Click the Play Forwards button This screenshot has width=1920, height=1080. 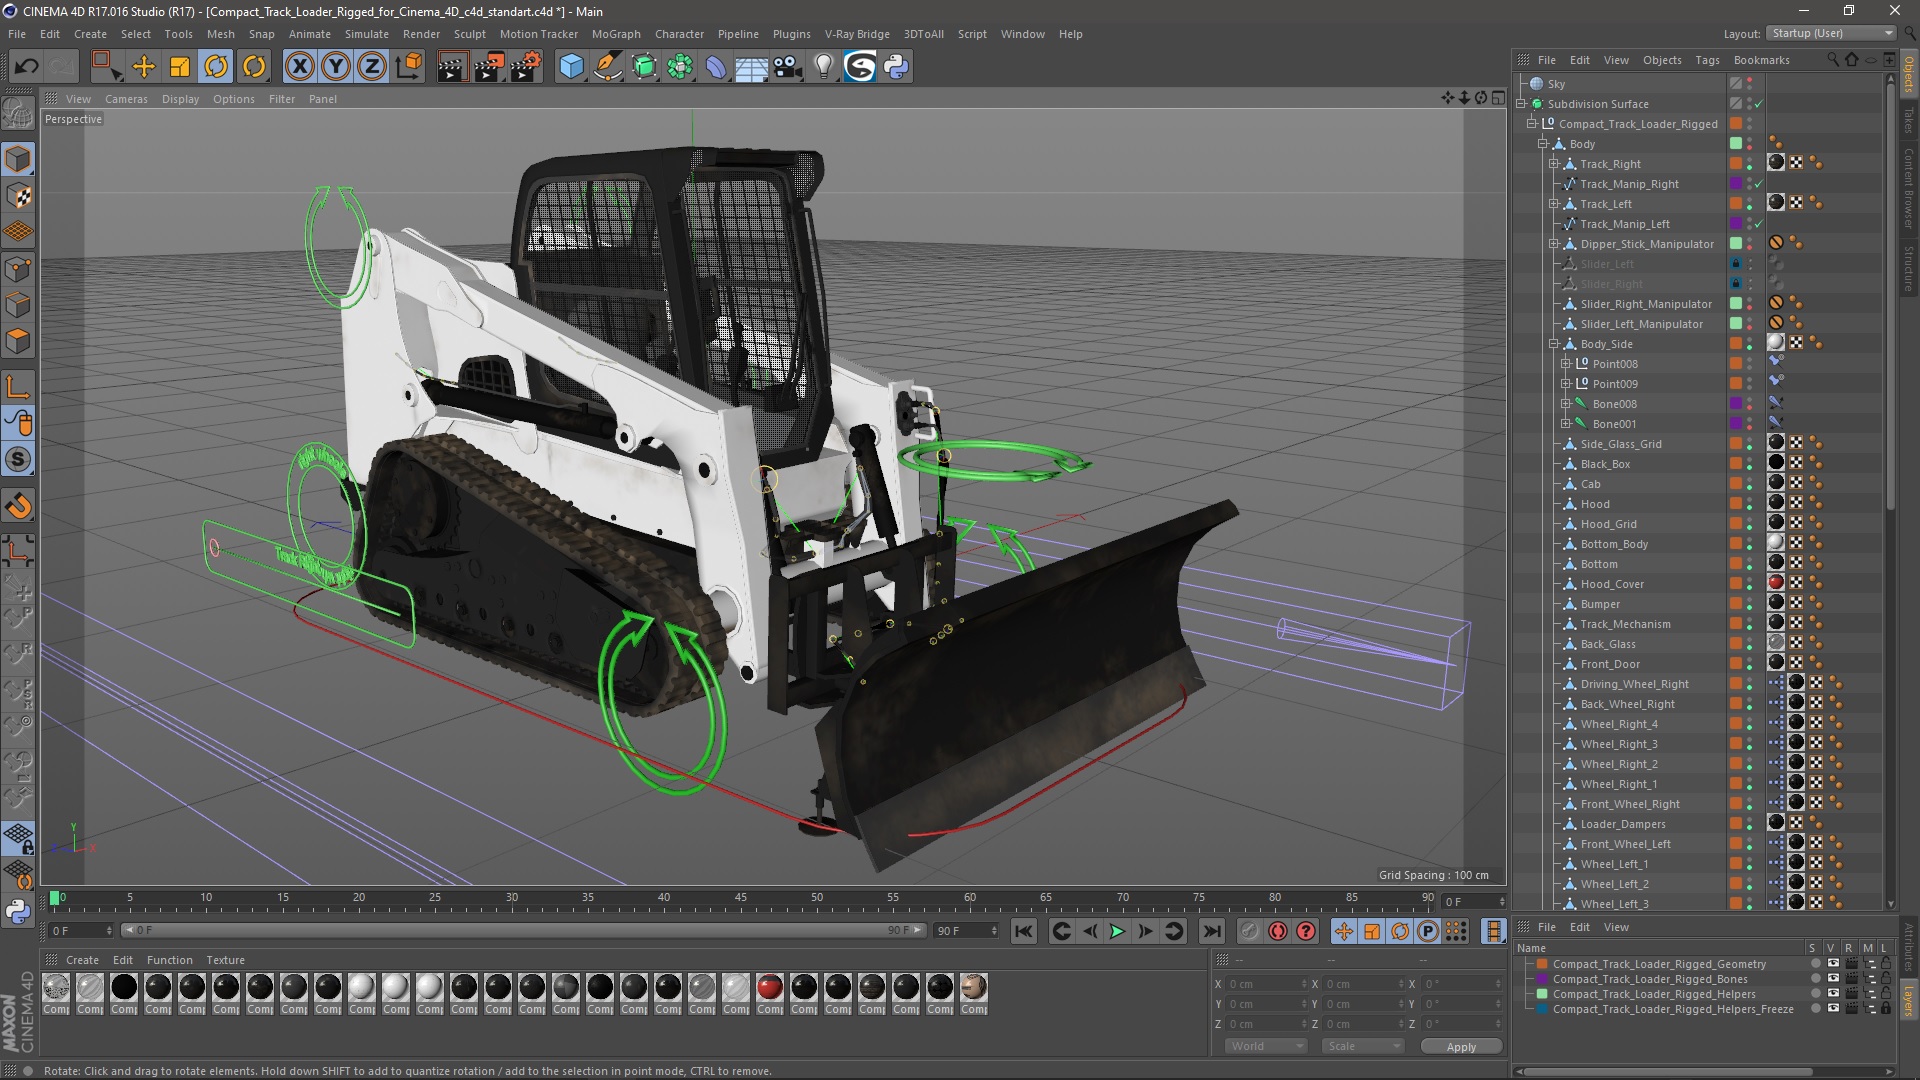[1117, 931]
